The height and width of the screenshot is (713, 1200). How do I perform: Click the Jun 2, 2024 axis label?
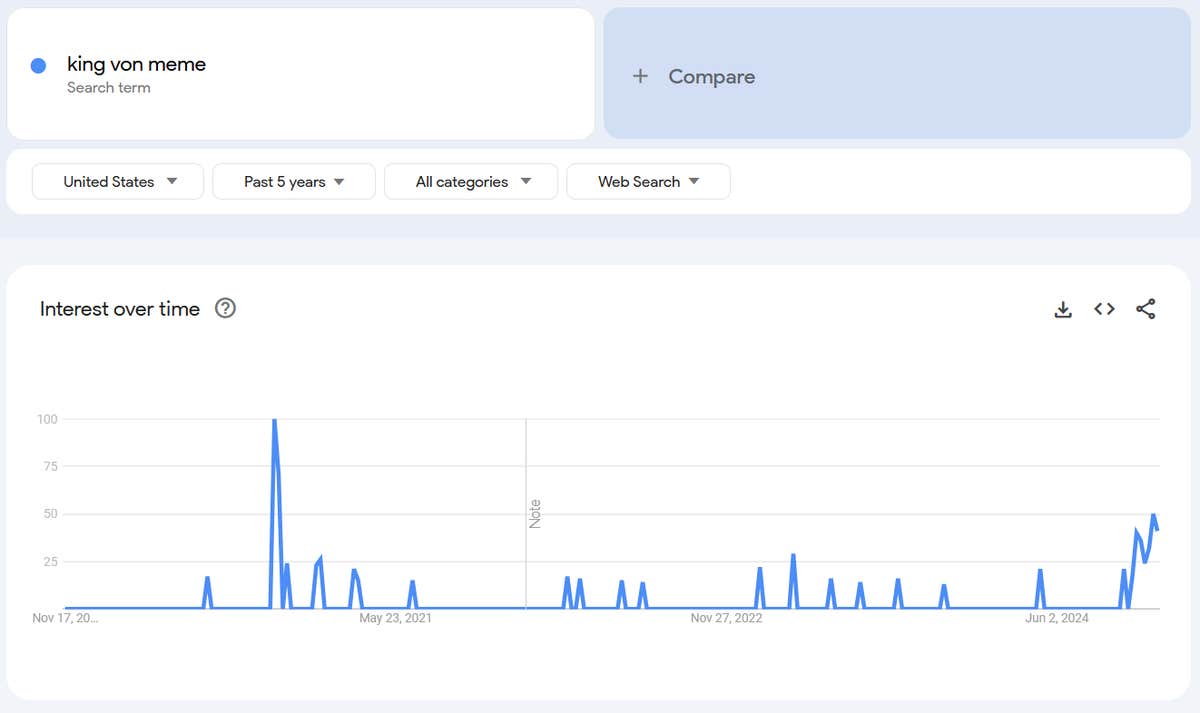pos(1057,618)
